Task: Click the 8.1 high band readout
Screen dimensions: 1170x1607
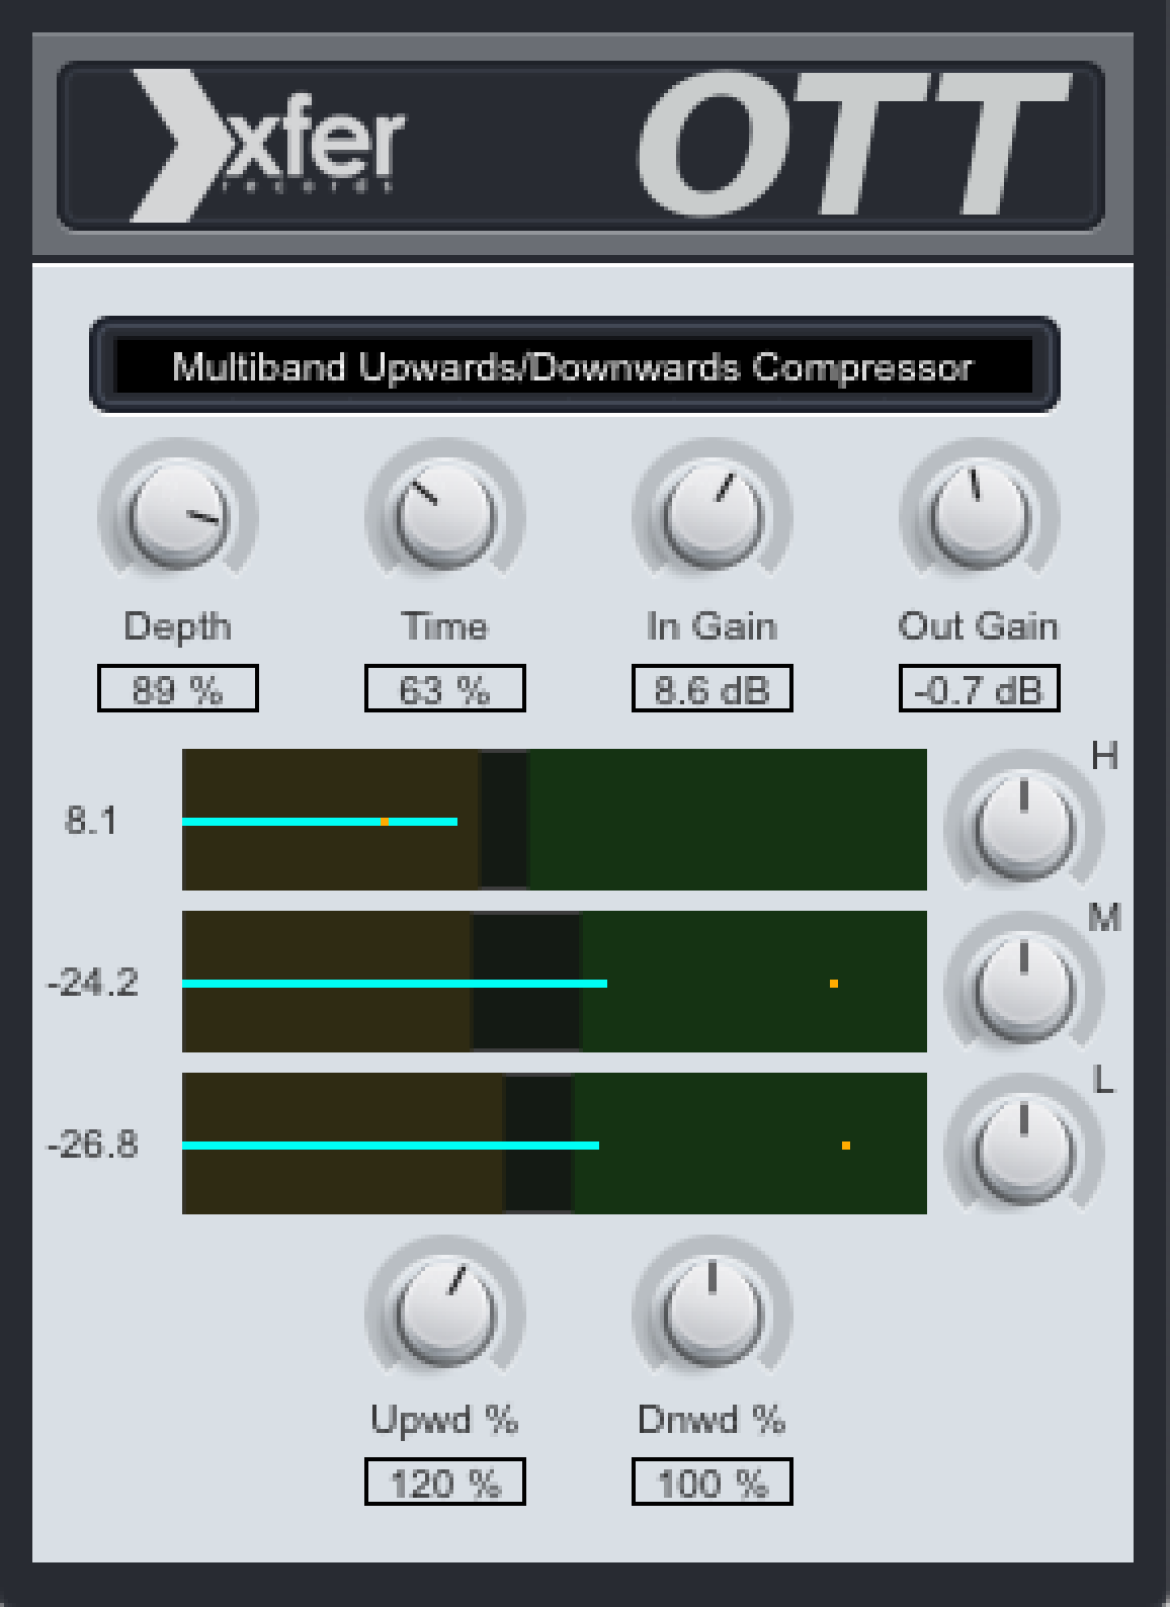Action: coord(91,821)
